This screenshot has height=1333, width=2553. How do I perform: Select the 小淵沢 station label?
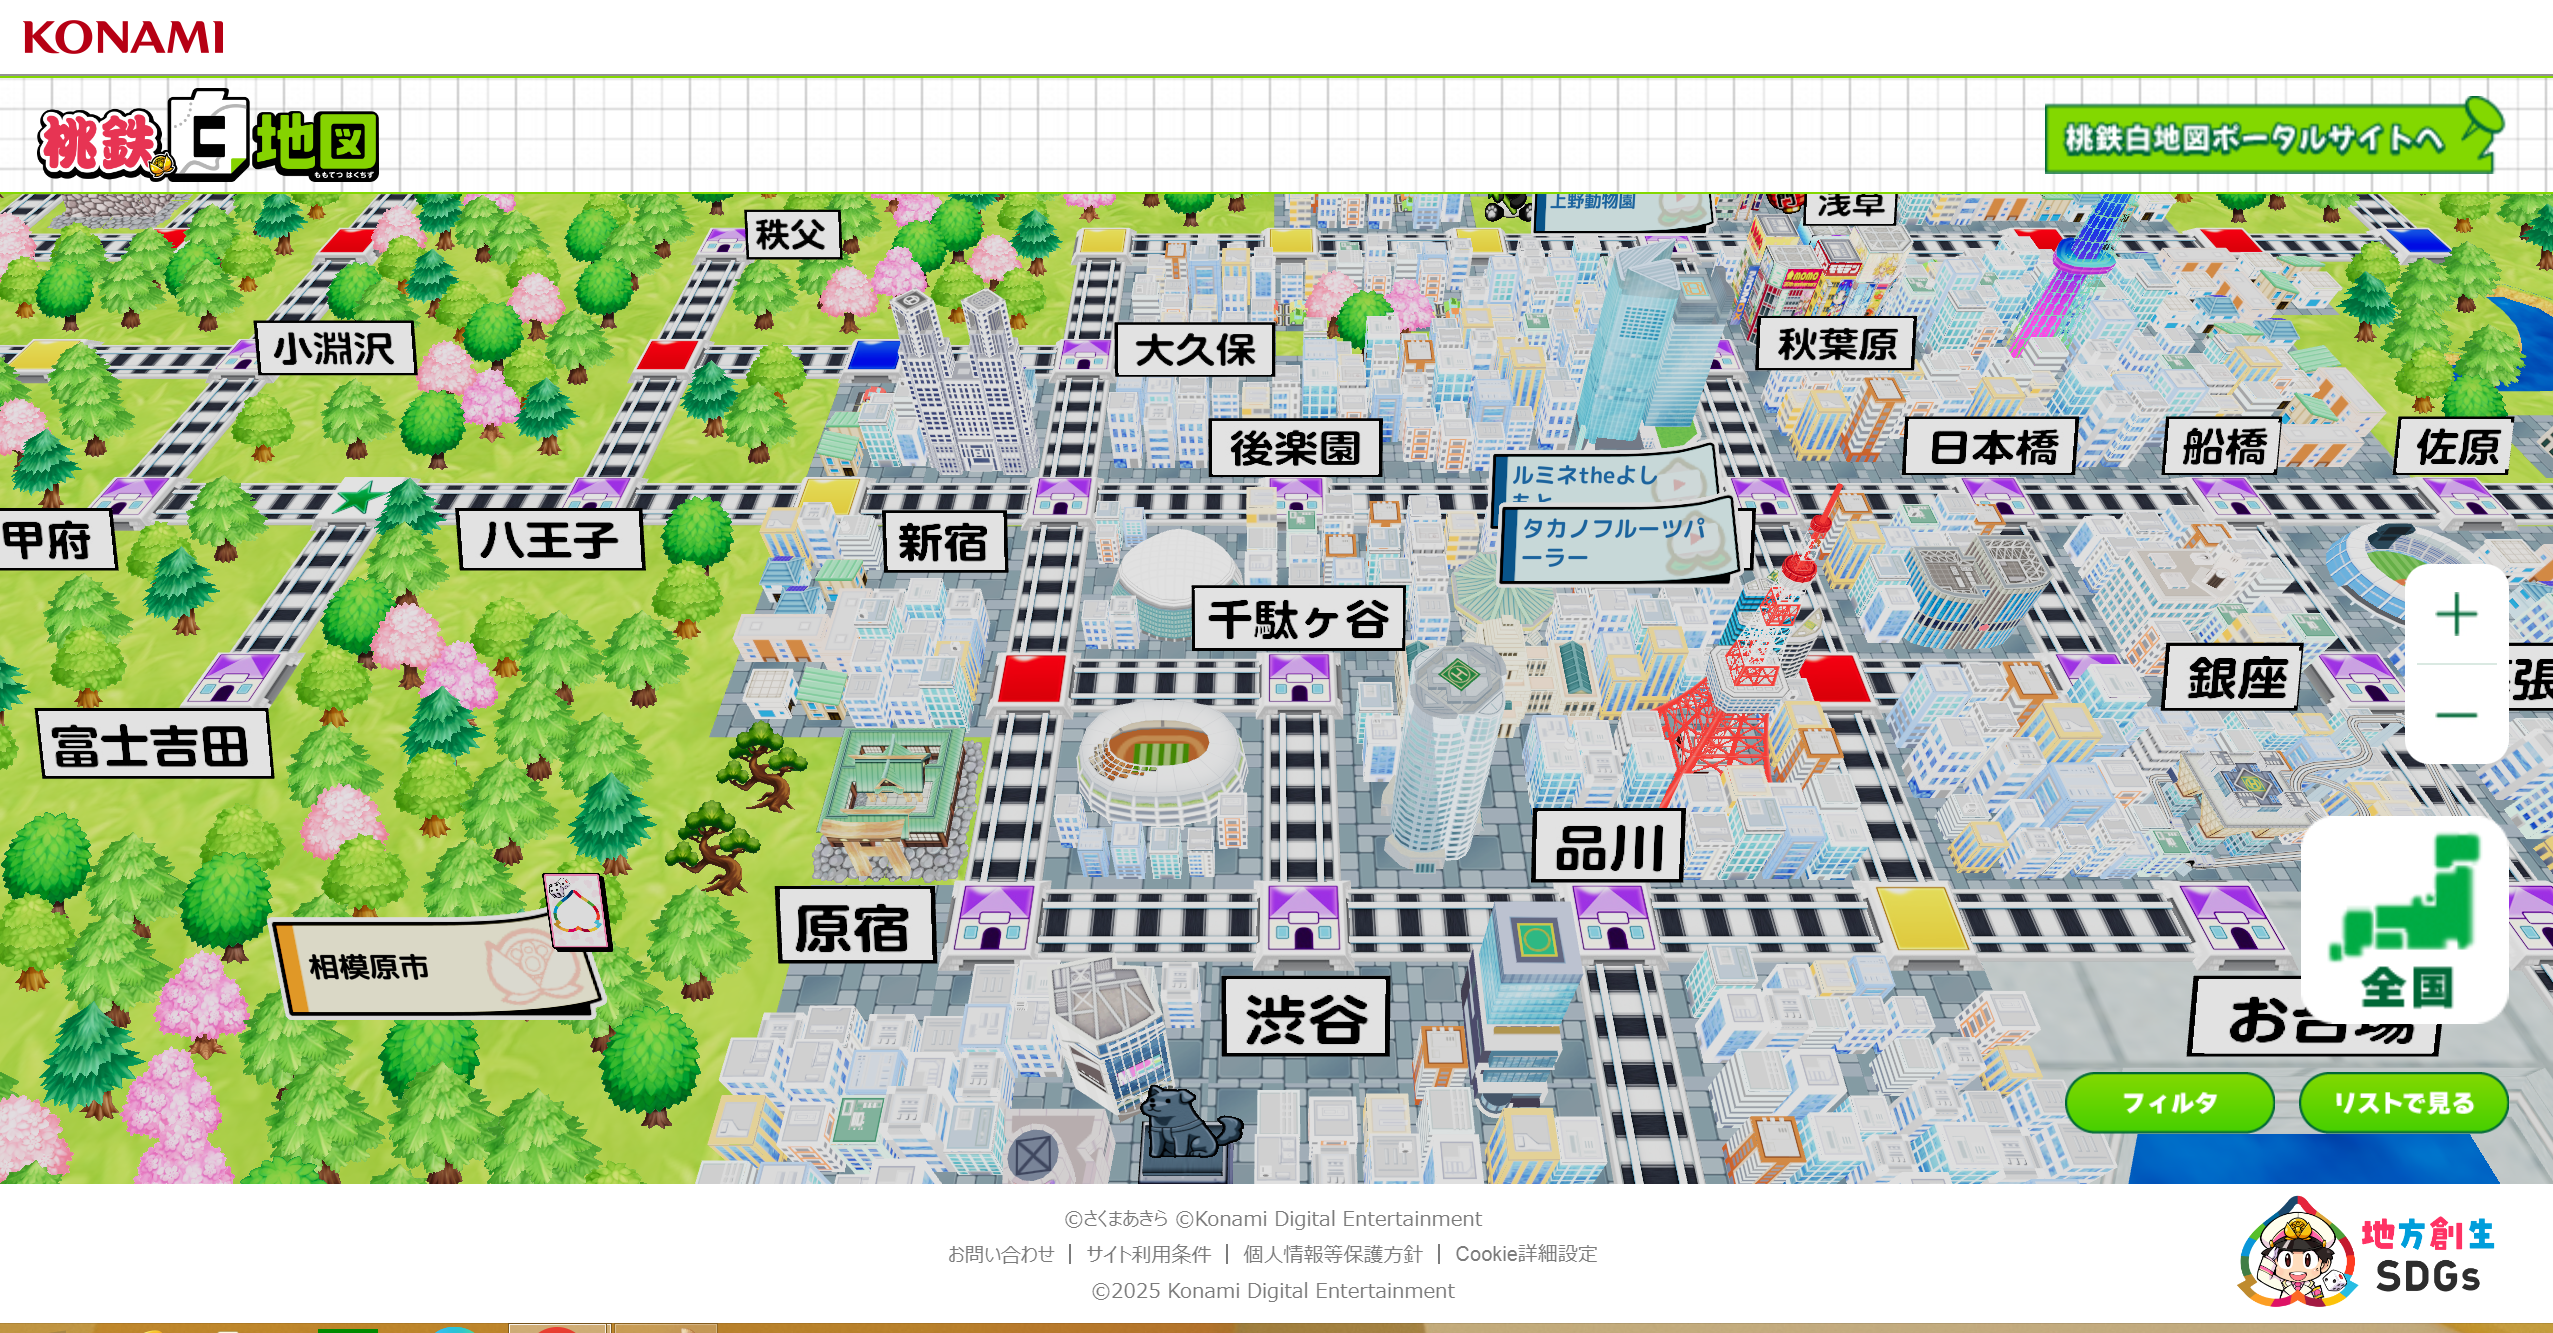tap(335, 348)
